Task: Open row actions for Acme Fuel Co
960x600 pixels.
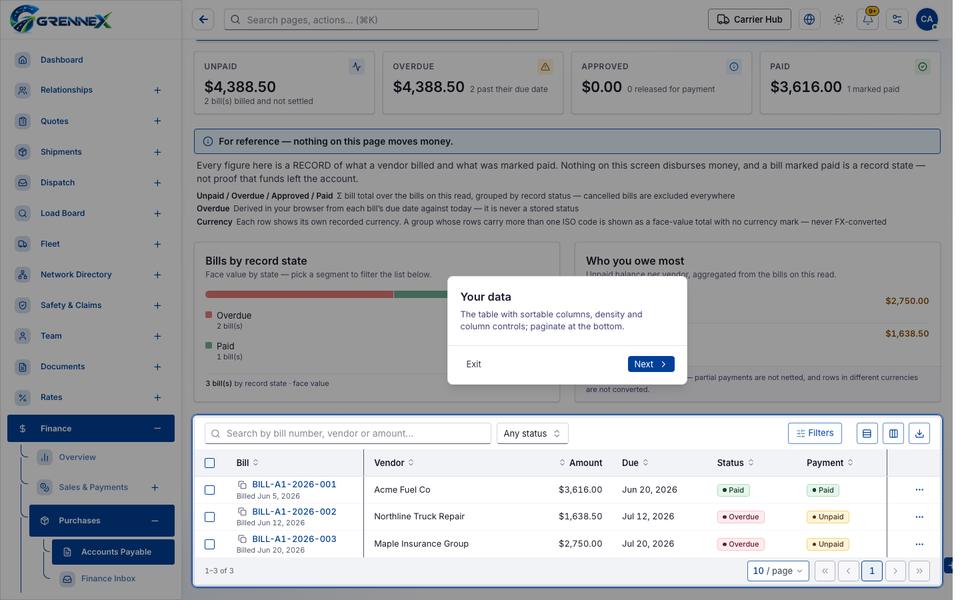Action: point(919,490)
